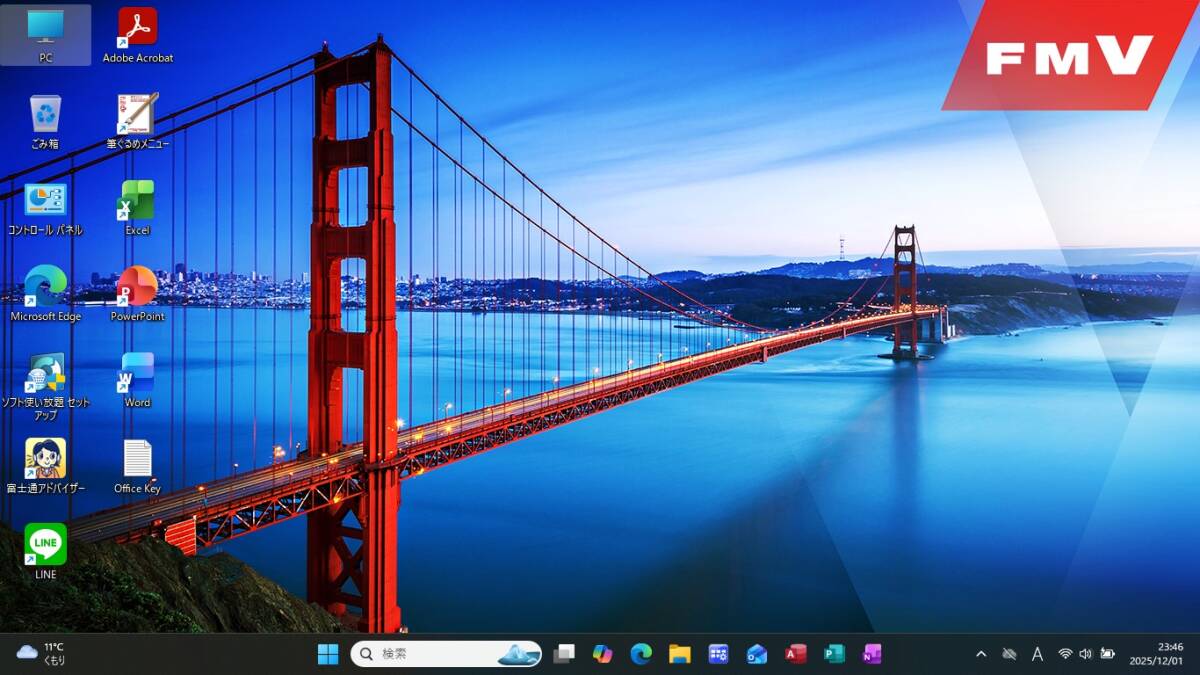Click the 筆ぐるめメニュー shortcut
Image resolution: width=1200 pixels, height=675 pixels.
[137, 115]
